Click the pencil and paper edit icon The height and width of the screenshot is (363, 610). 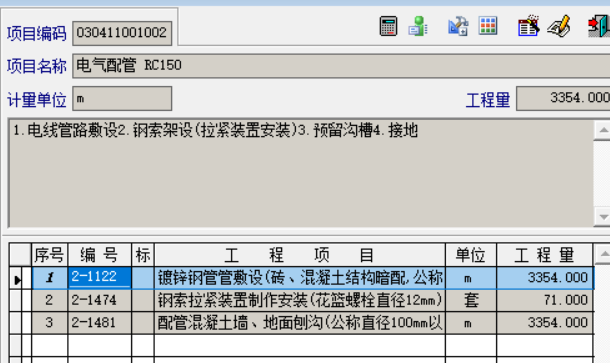[x=559, y=26]
